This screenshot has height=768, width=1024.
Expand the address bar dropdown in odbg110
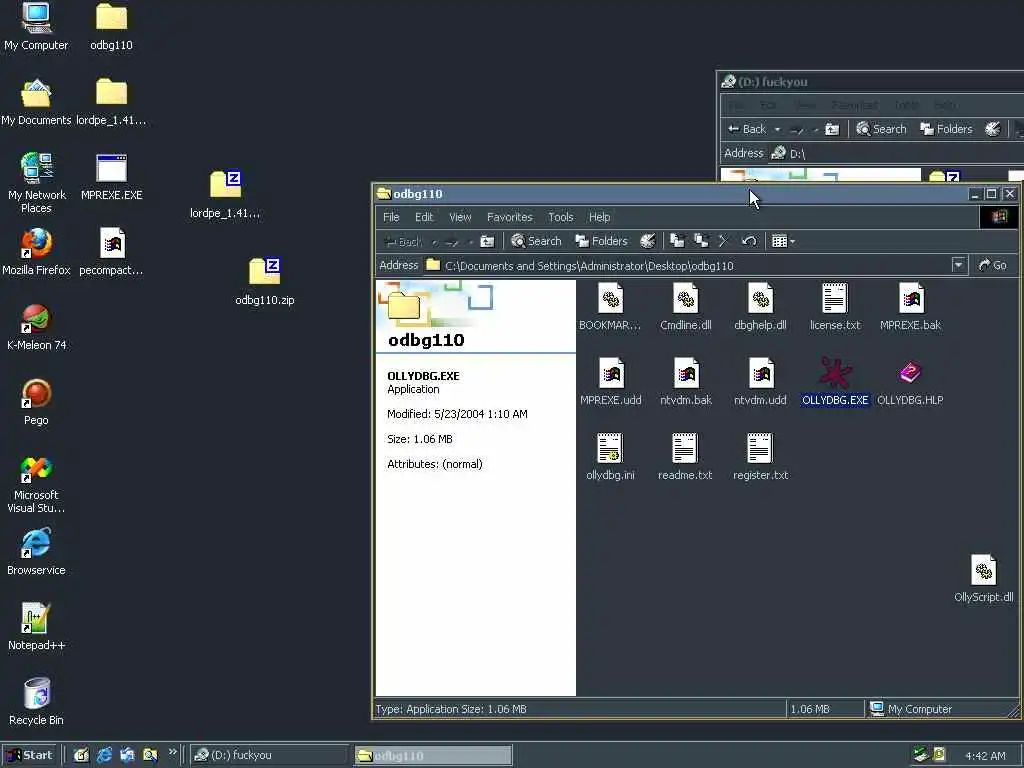click(x=958, y=265)
